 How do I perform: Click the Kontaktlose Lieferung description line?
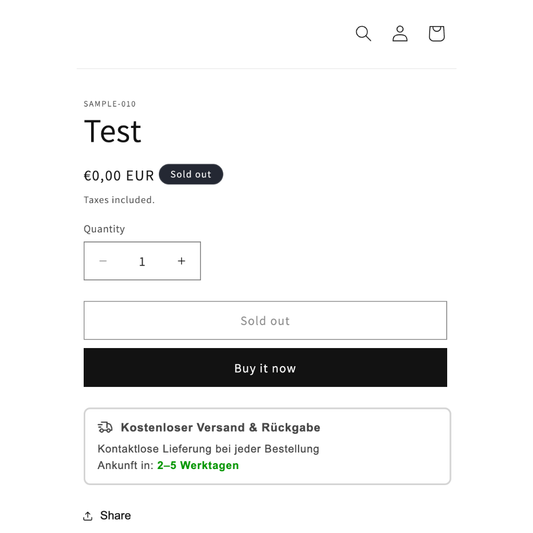(x=208, y=449)
